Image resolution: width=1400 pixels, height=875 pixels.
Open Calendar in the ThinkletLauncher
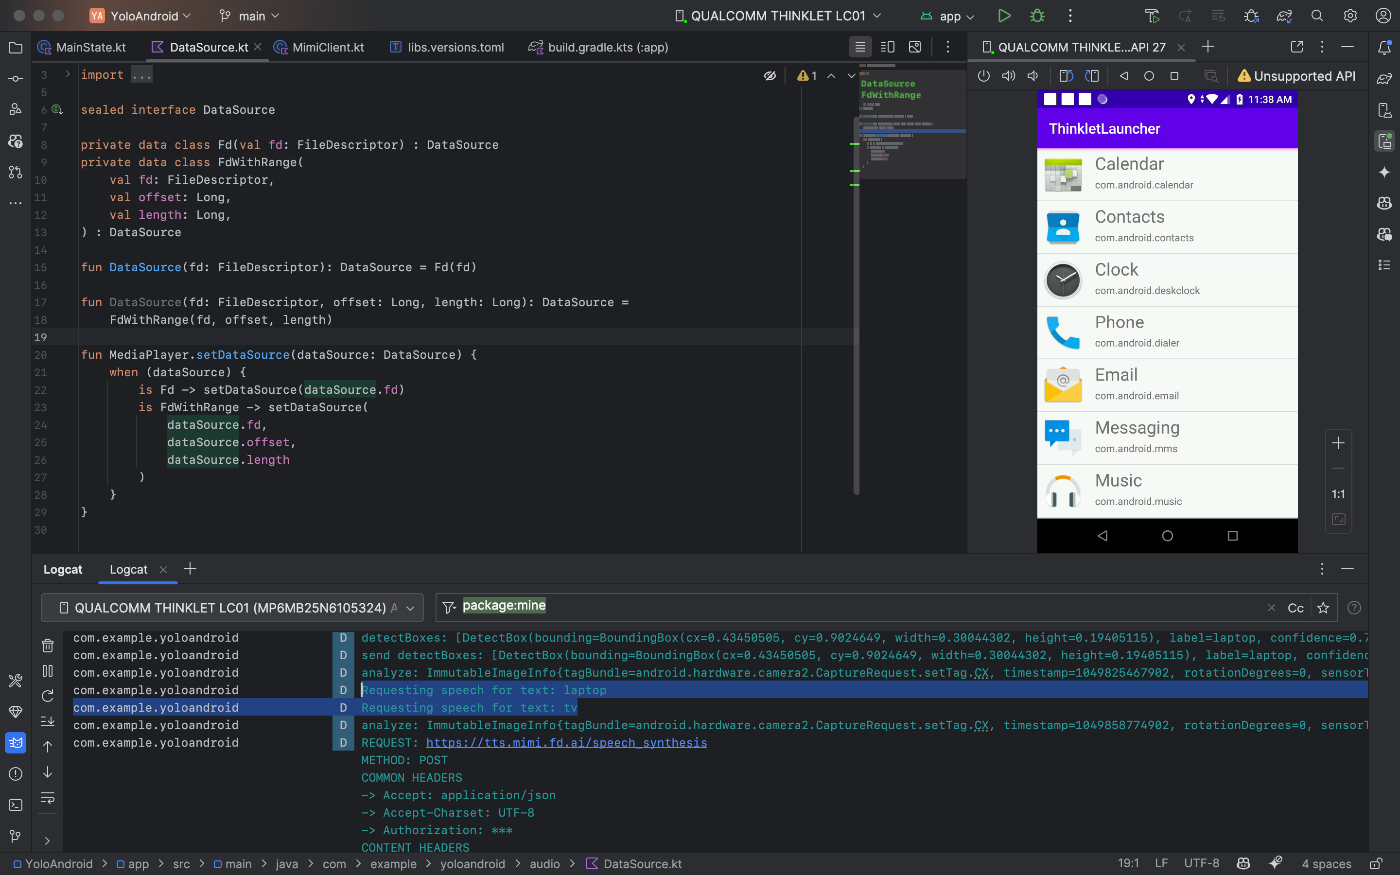point(1167,174)
